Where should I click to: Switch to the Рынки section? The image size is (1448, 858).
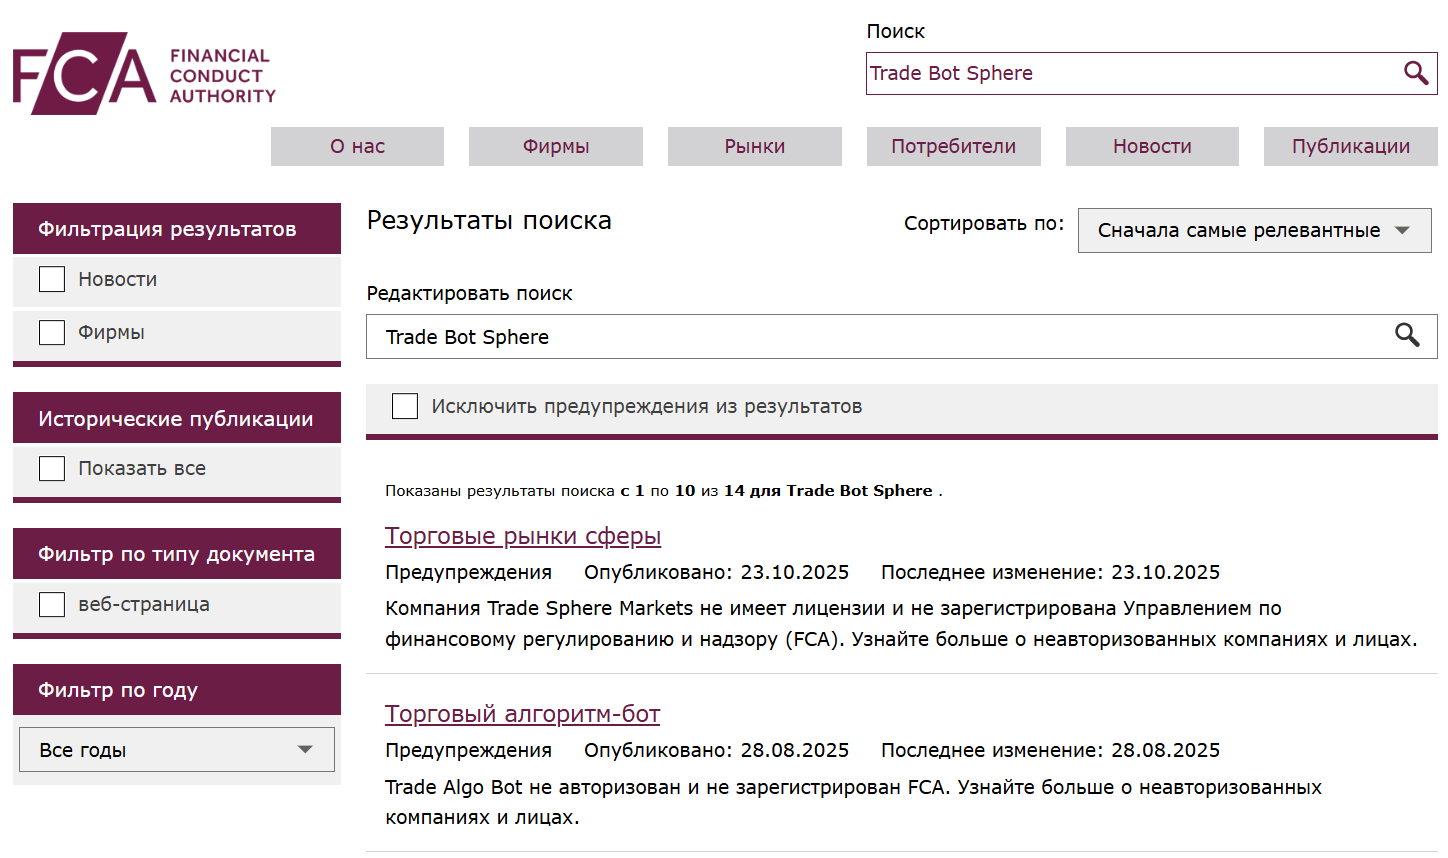click(x=754, y=146)
